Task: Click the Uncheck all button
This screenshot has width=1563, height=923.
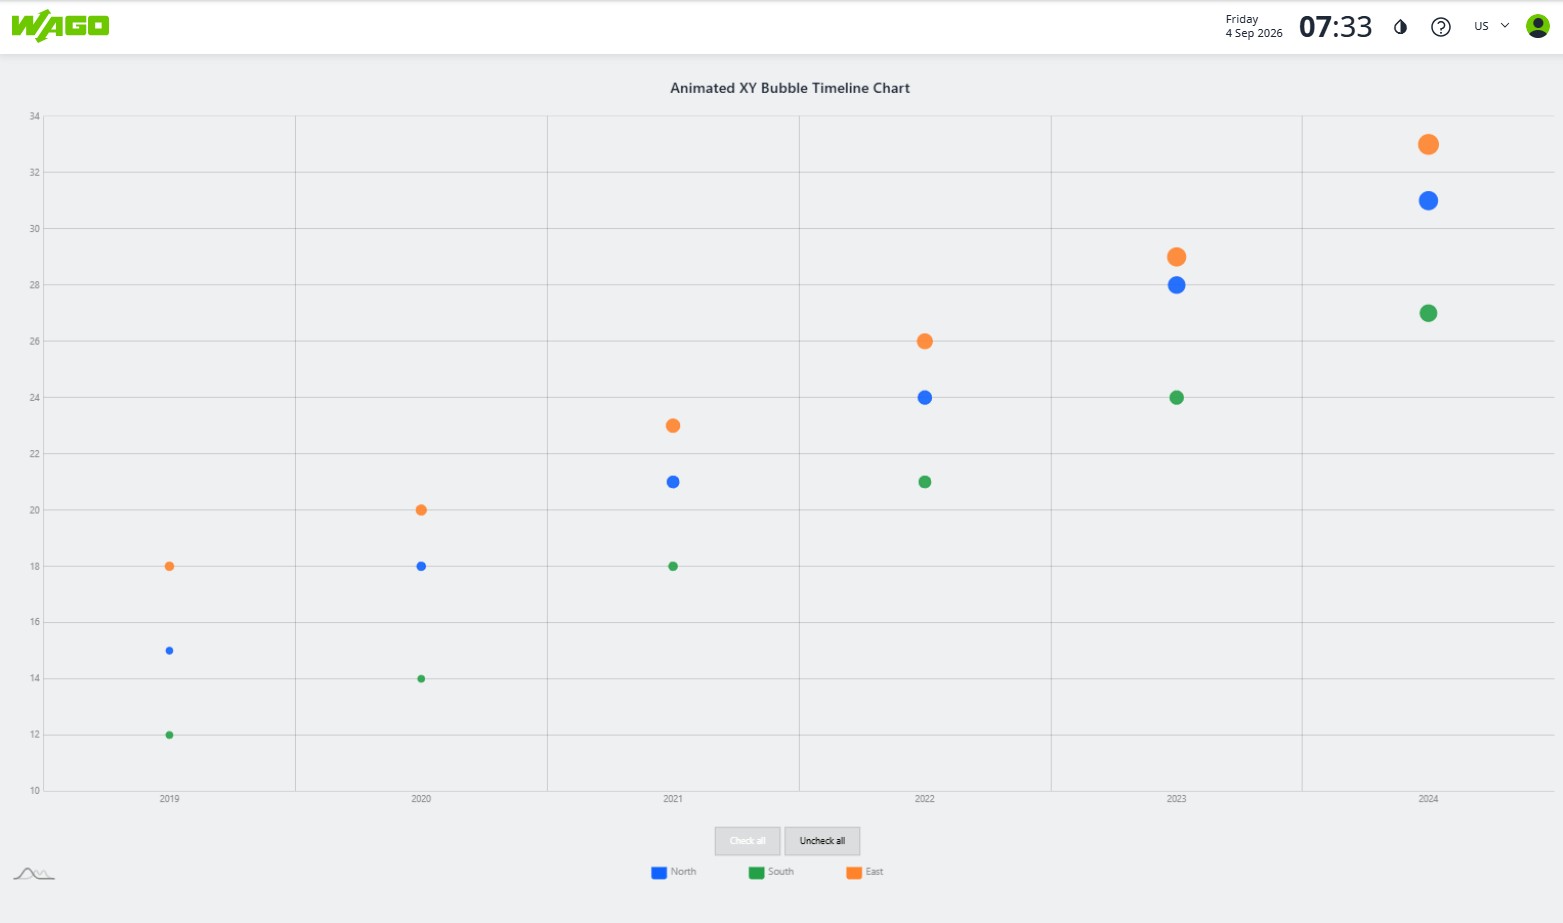Action: 822,841
